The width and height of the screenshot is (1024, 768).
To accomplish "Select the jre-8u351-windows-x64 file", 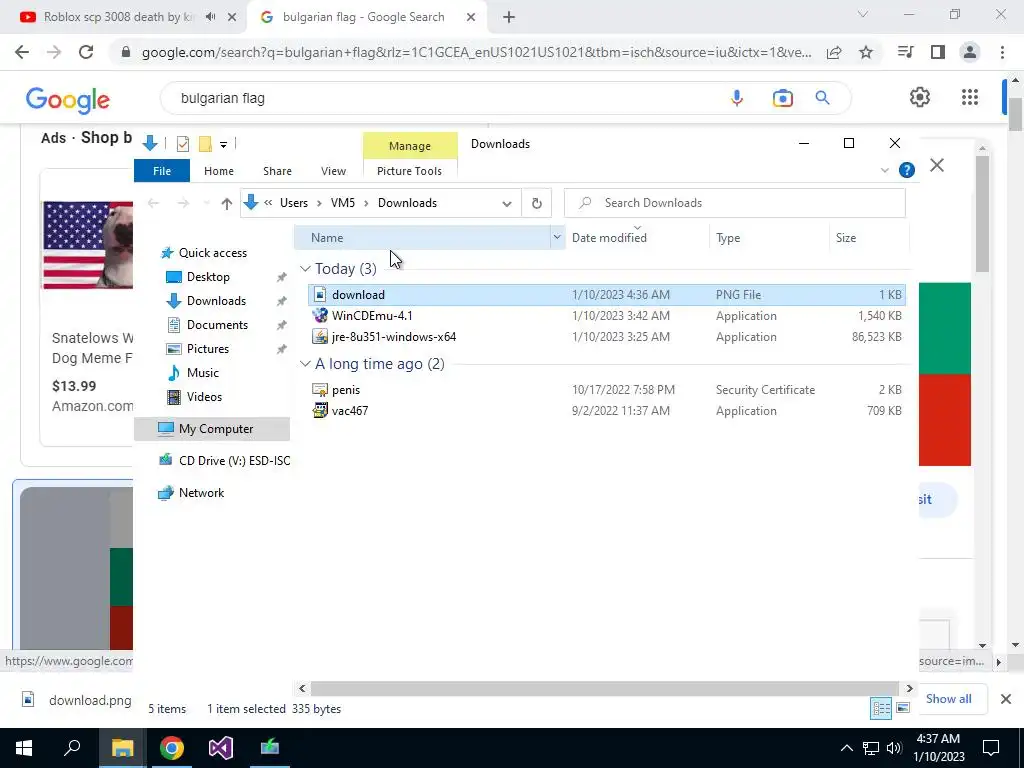I will (x=606, y=337).
